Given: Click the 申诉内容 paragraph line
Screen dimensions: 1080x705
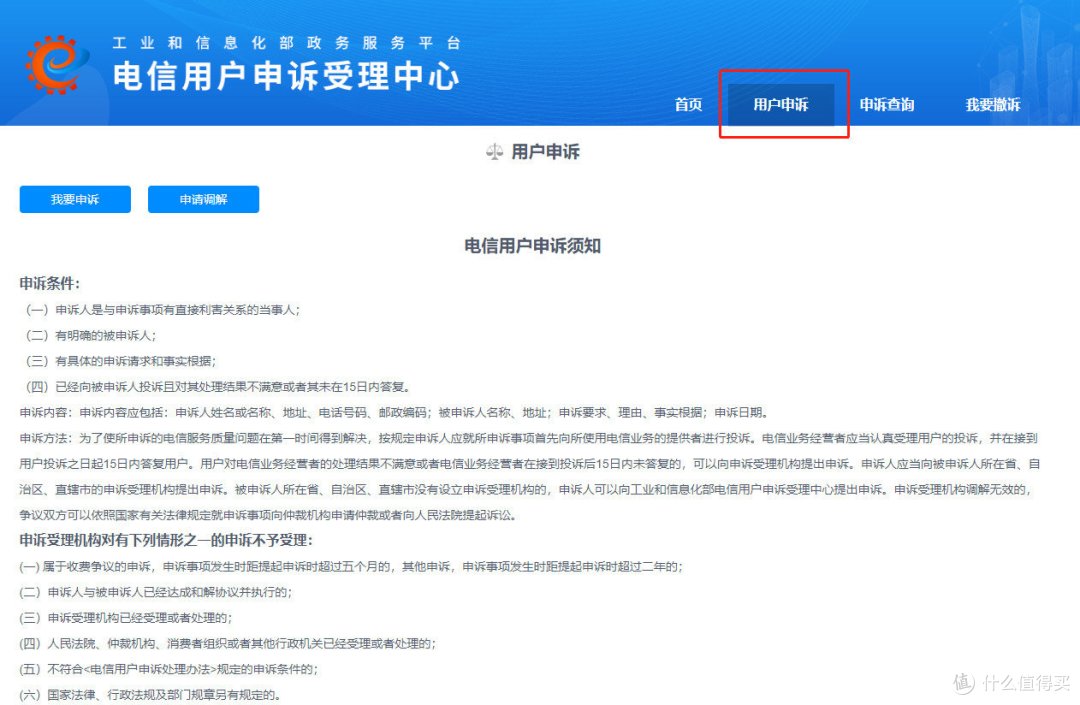Looking at the screenshot, I should tap(393, 412).
